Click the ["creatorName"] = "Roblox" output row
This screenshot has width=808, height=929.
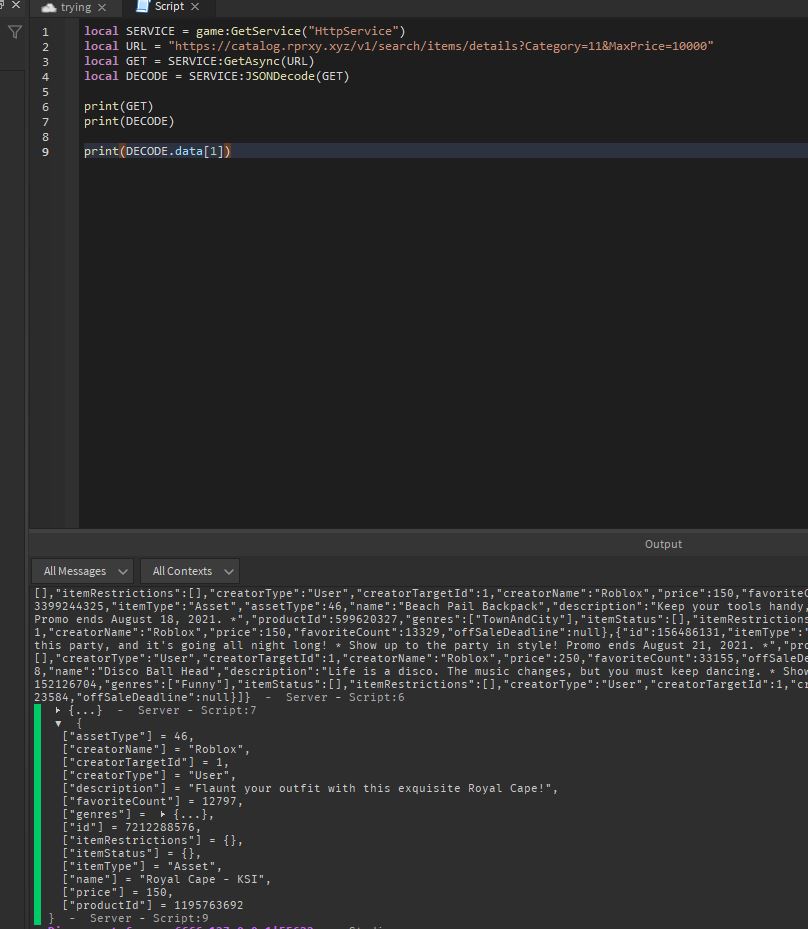click(156, 749)
